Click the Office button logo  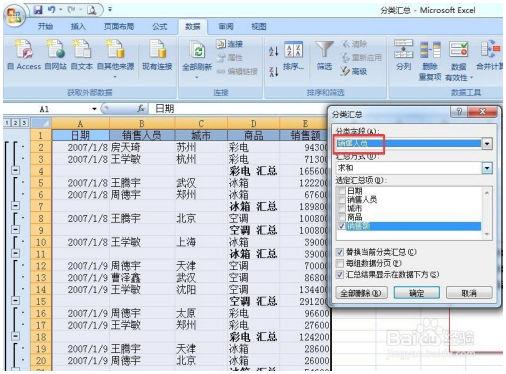coord(15,16)
